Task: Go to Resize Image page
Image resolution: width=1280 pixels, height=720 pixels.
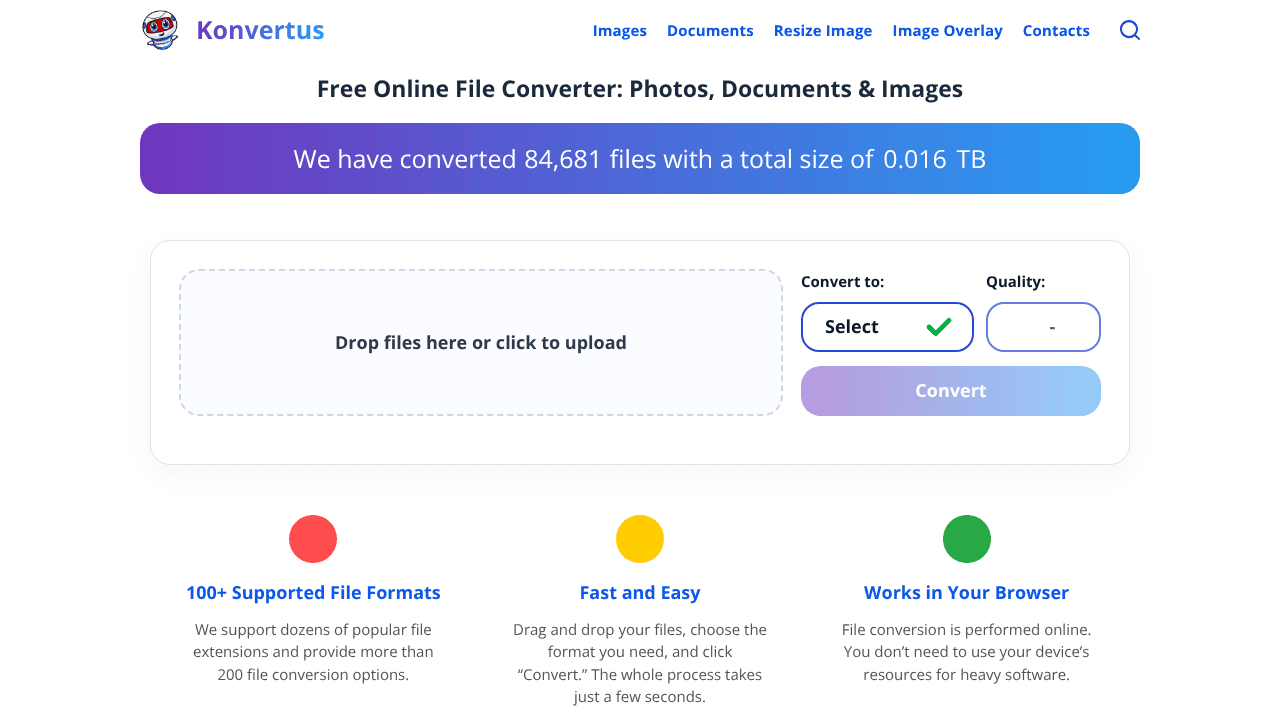Action: click(x=823, y=31)
